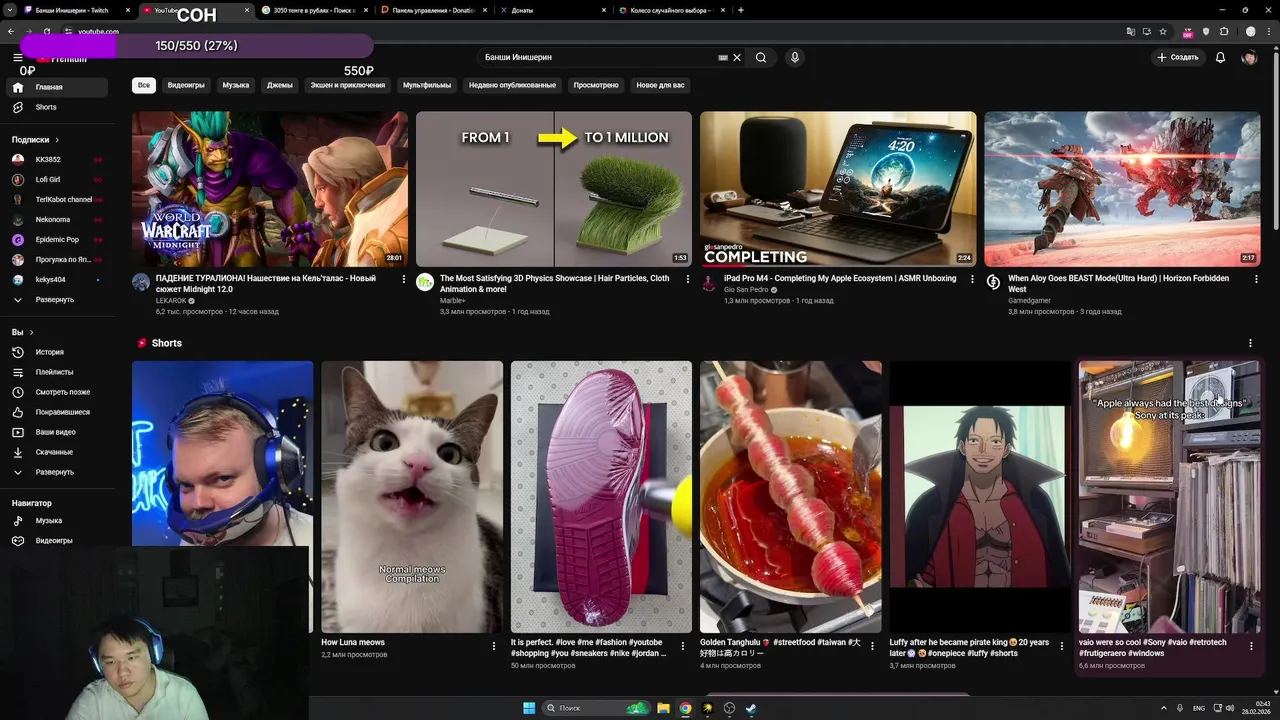
Task: Open Плейлисты in sidebar
Action: (x=58, y=372)
